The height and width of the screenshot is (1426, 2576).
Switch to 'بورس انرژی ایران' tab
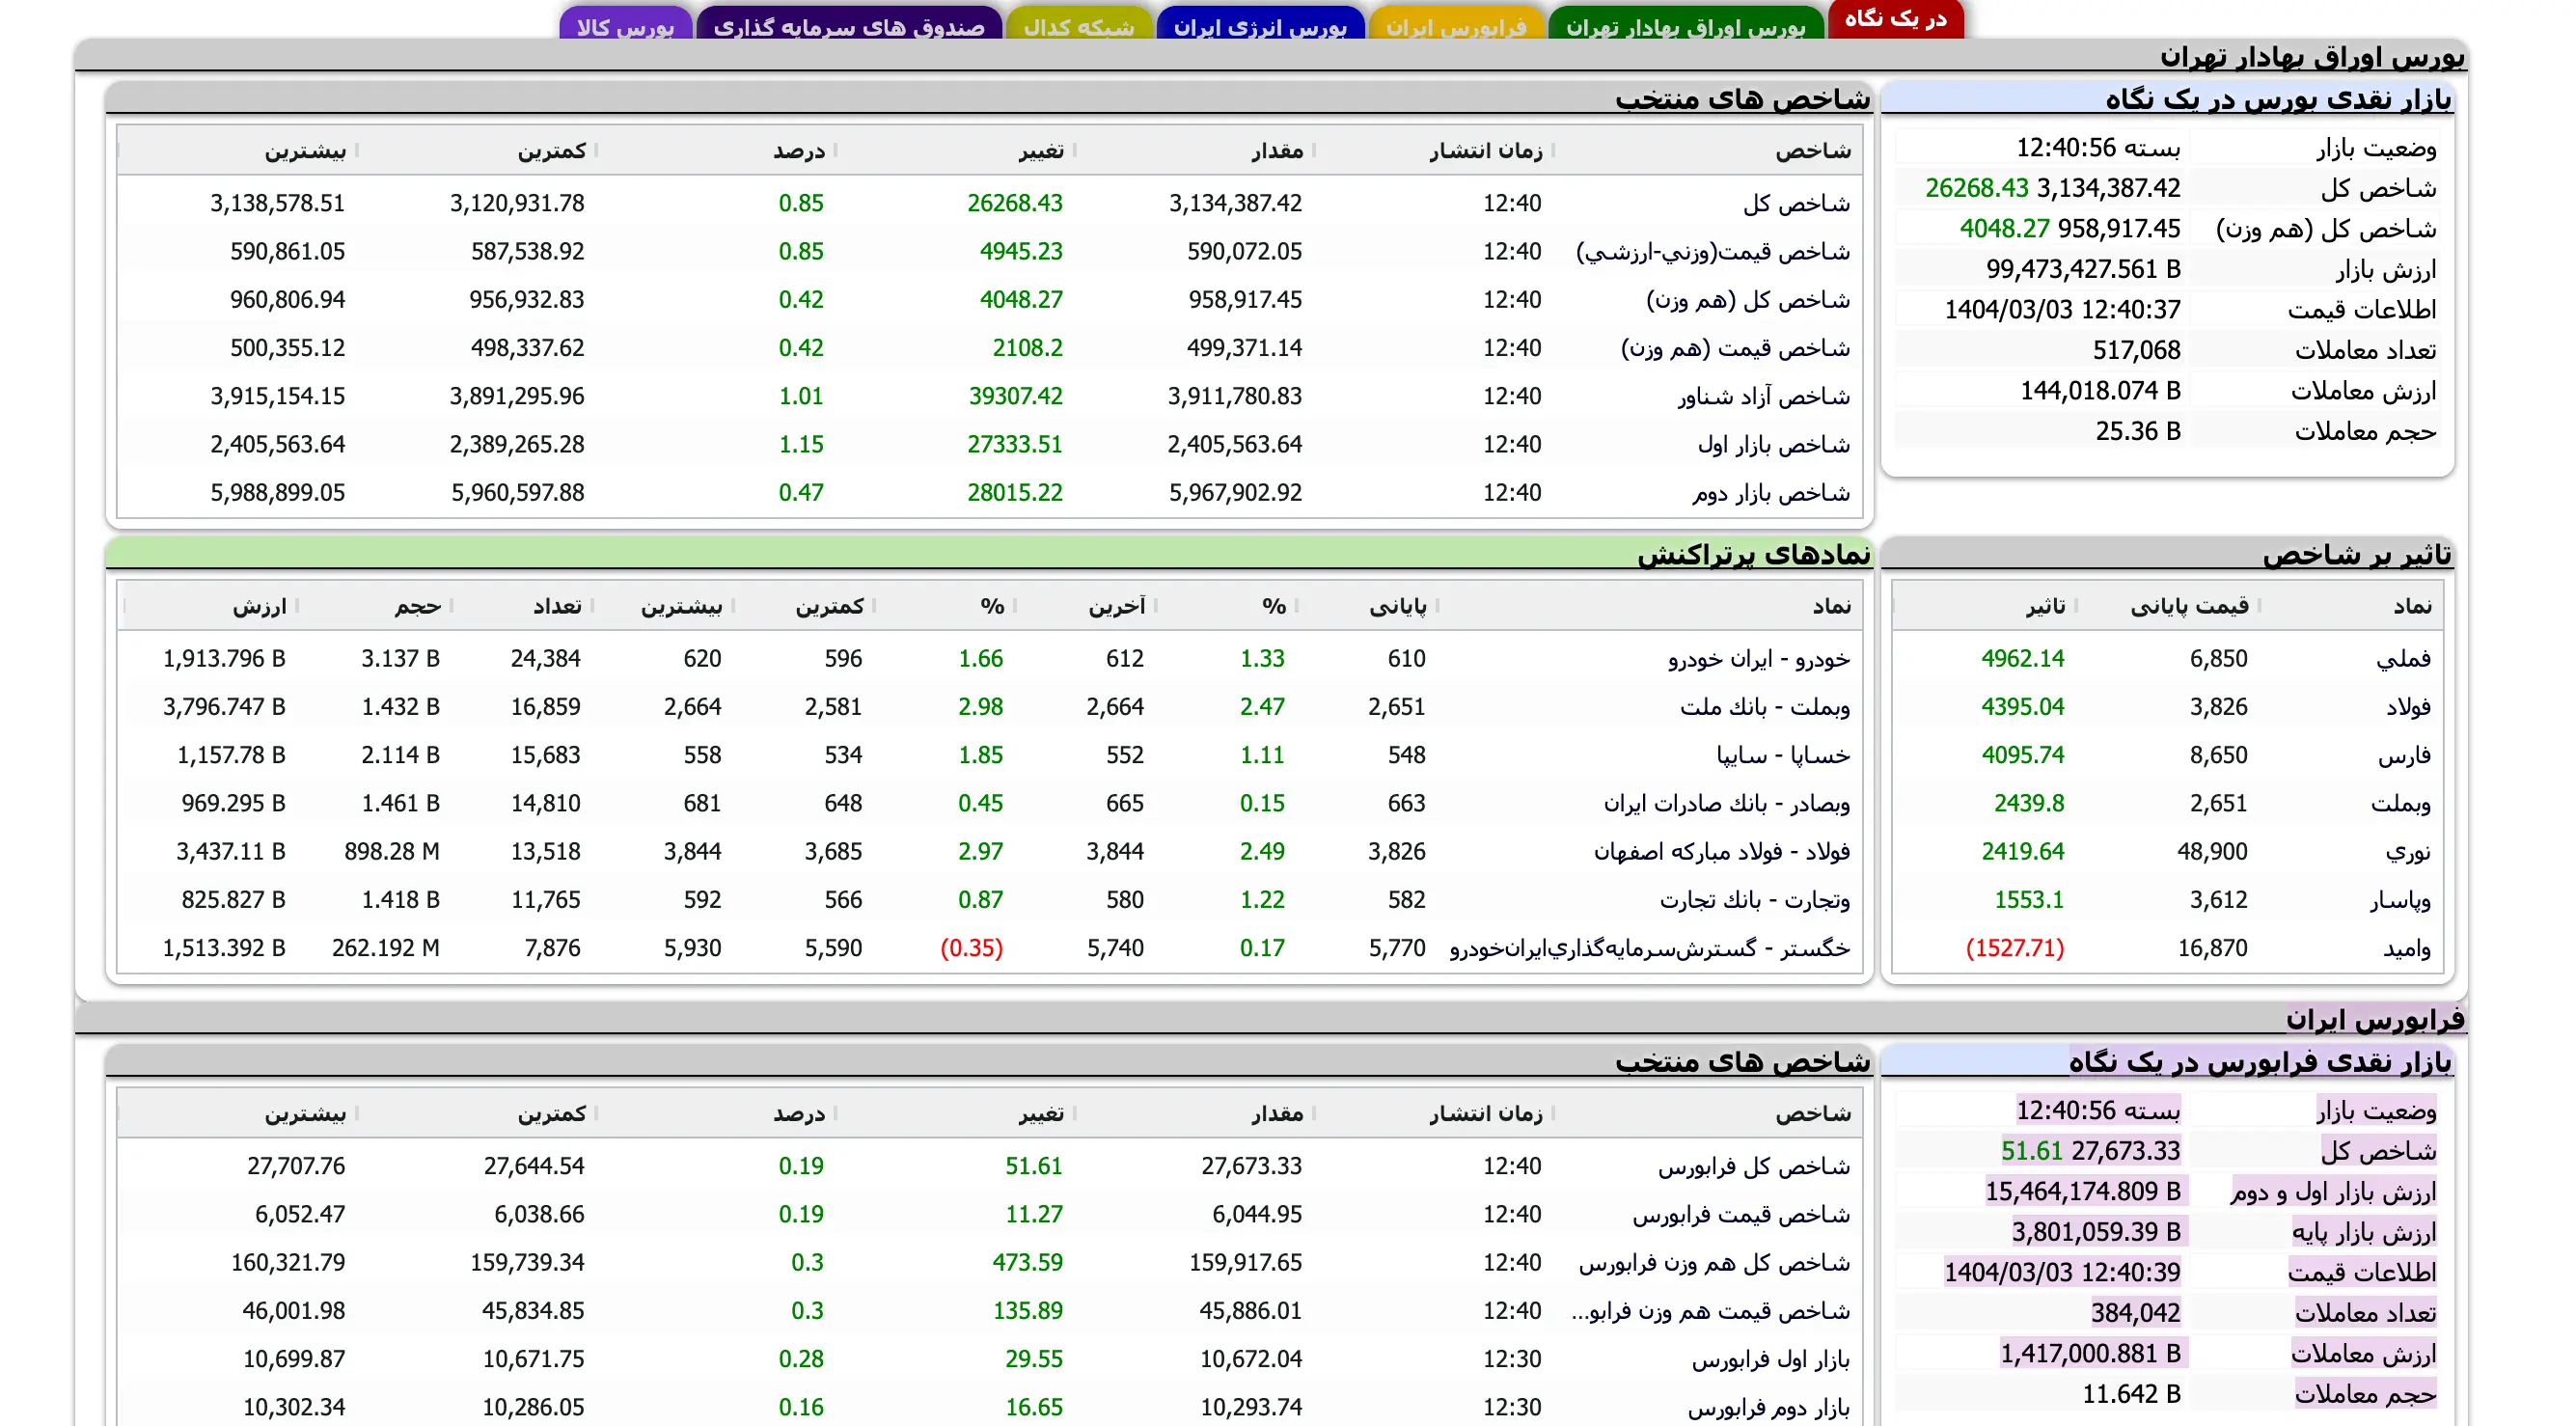pyautogui.click(x=1260, y=24)
